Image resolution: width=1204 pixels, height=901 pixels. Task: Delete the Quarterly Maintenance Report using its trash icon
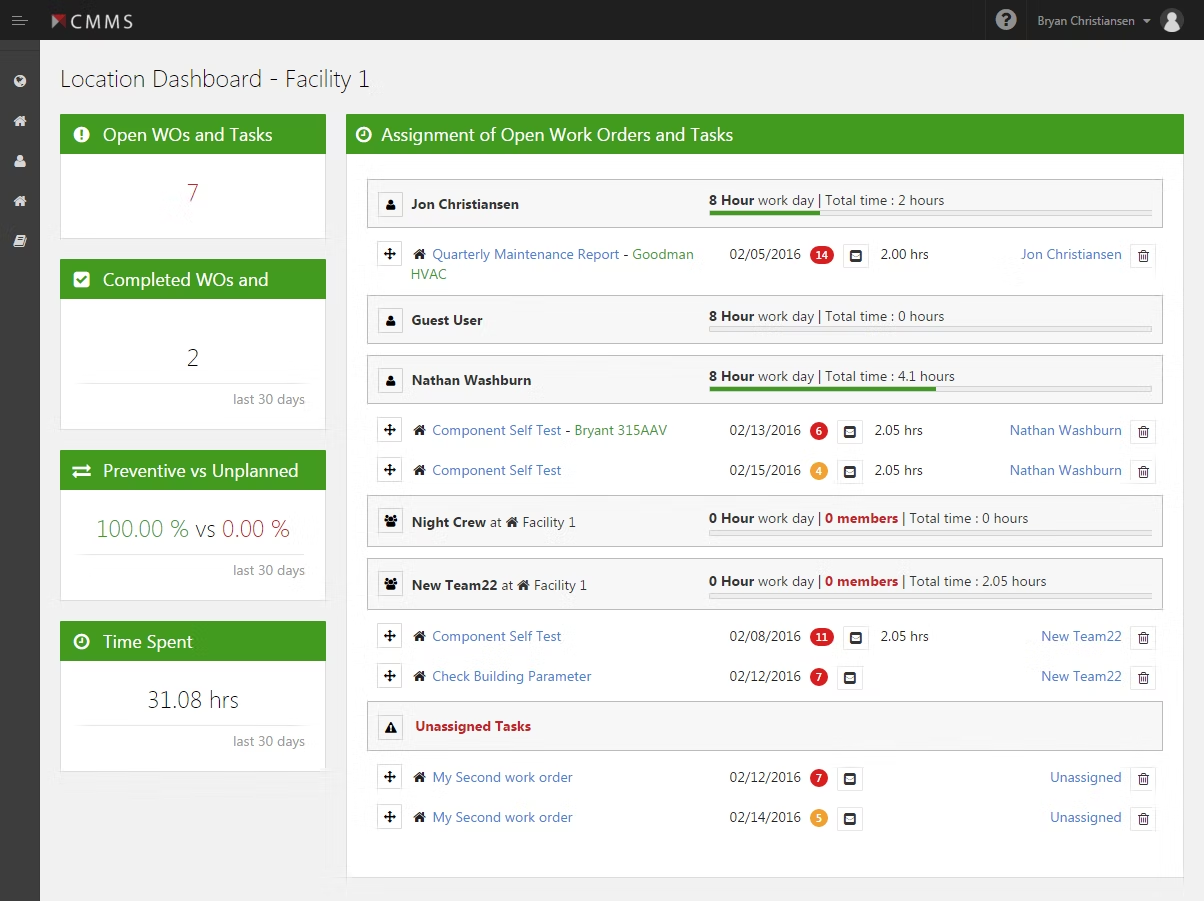(1142, 256)
